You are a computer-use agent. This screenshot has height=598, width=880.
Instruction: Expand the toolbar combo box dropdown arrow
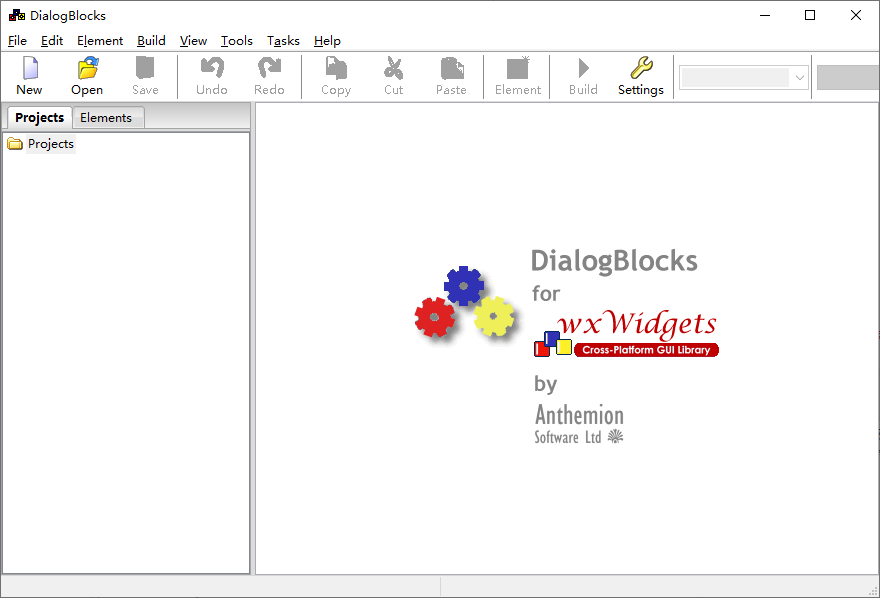[x=800, y=78]
